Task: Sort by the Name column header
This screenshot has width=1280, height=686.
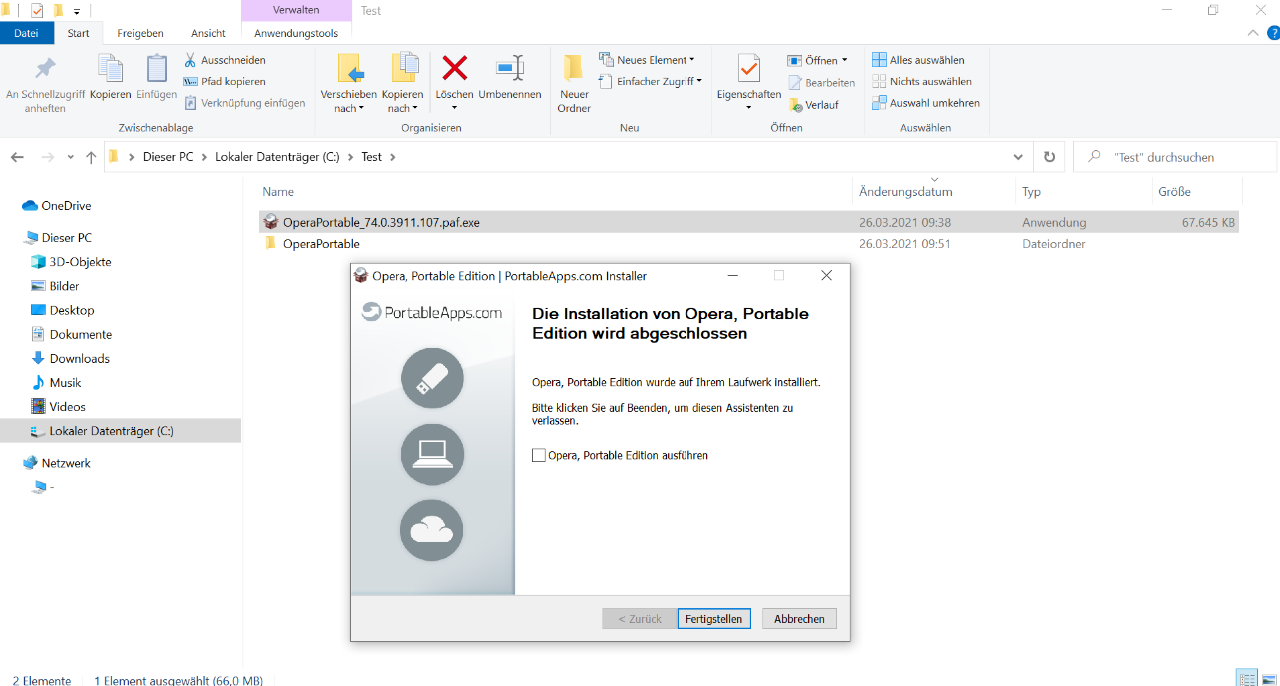Action: click(278, 191)
